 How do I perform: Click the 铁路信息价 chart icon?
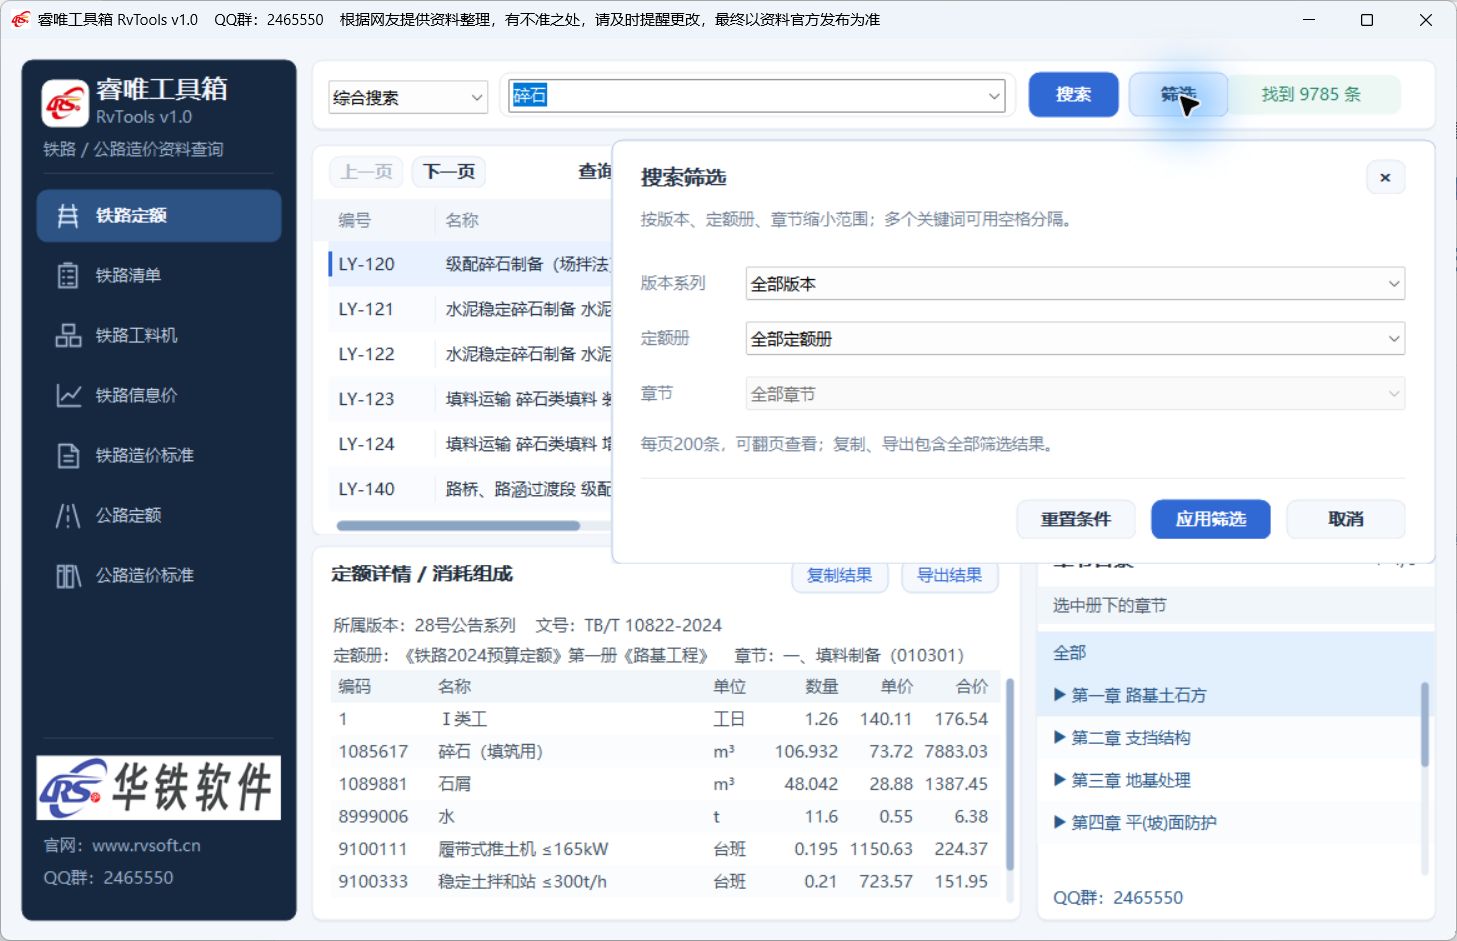[68, 396]
